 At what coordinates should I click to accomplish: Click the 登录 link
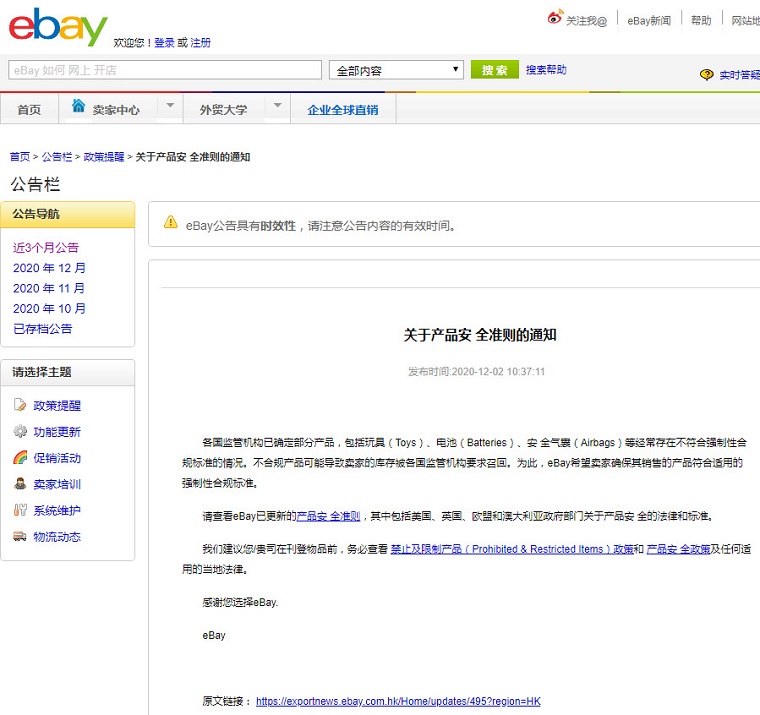pos(164,43)
